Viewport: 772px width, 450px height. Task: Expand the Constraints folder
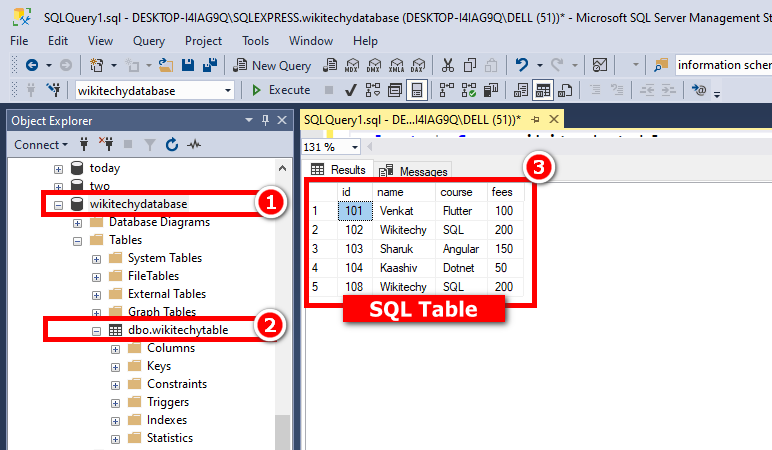pyautogui.click(x=115, y=386)
